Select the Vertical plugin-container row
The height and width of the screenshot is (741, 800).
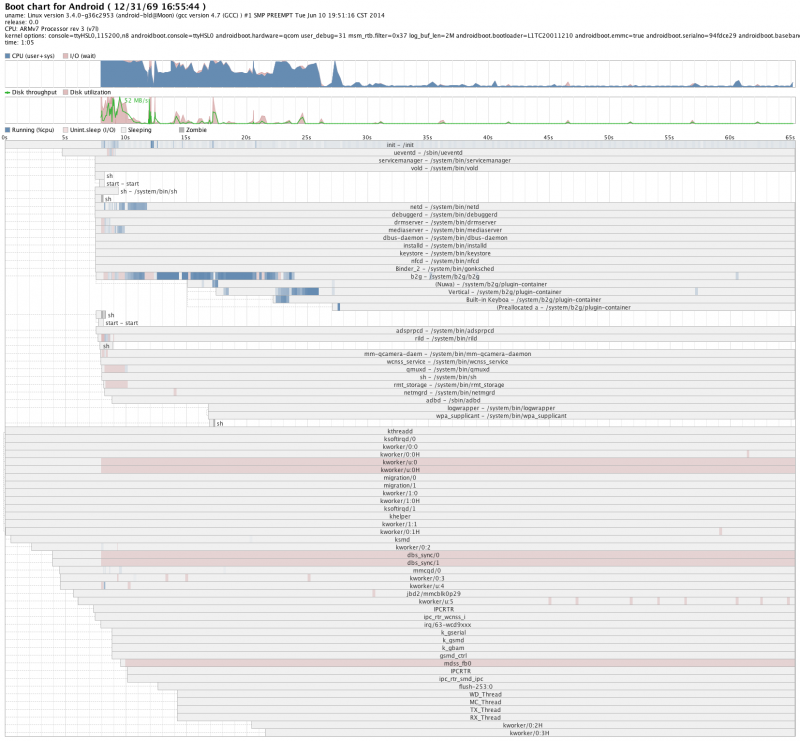(505, 292)
